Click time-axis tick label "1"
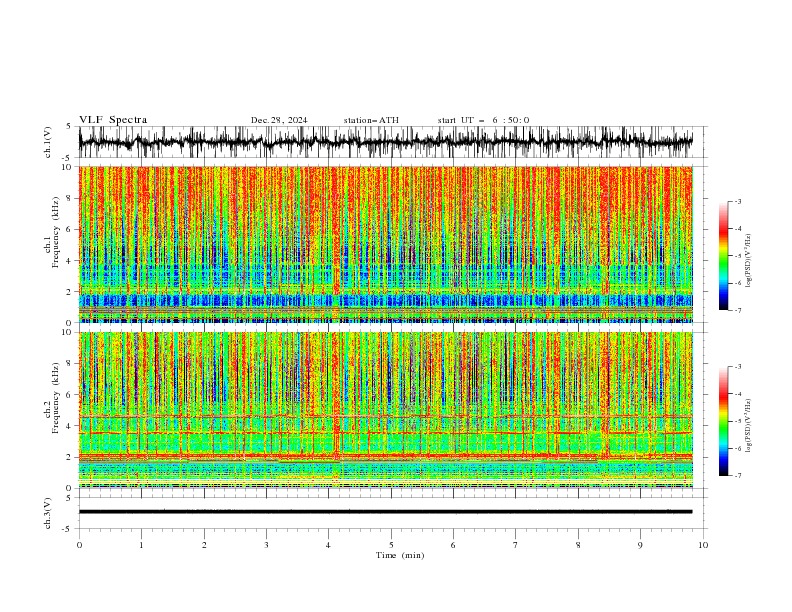The height and width of the screenshot is (612, 792). point(141,545)
